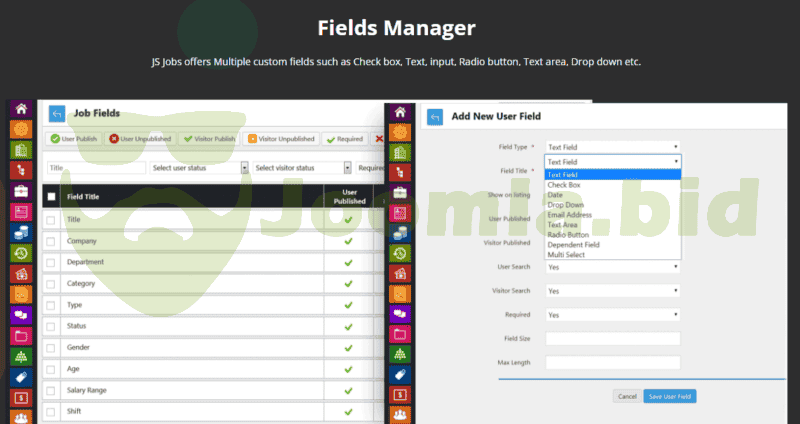The image size is (800, 424).
Task: Click the Cancel button
Action: pyautogui.click(x=627, y=397)
